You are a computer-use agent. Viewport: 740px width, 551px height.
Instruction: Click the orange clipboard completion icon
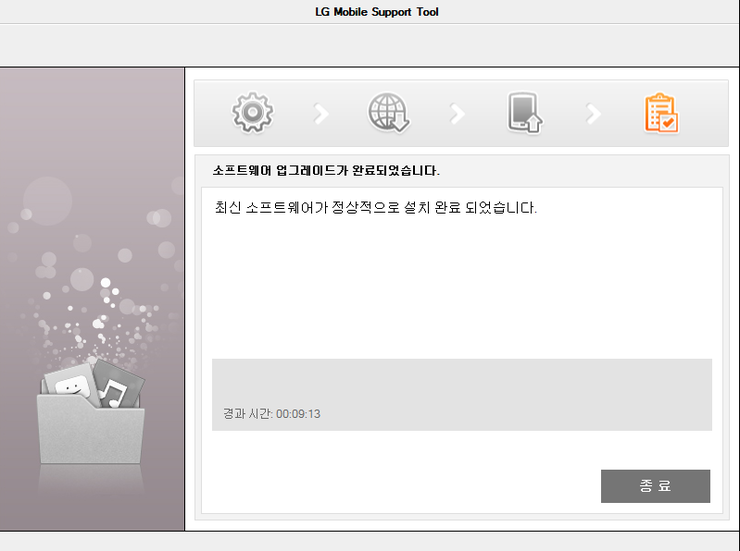pos(661,113)
